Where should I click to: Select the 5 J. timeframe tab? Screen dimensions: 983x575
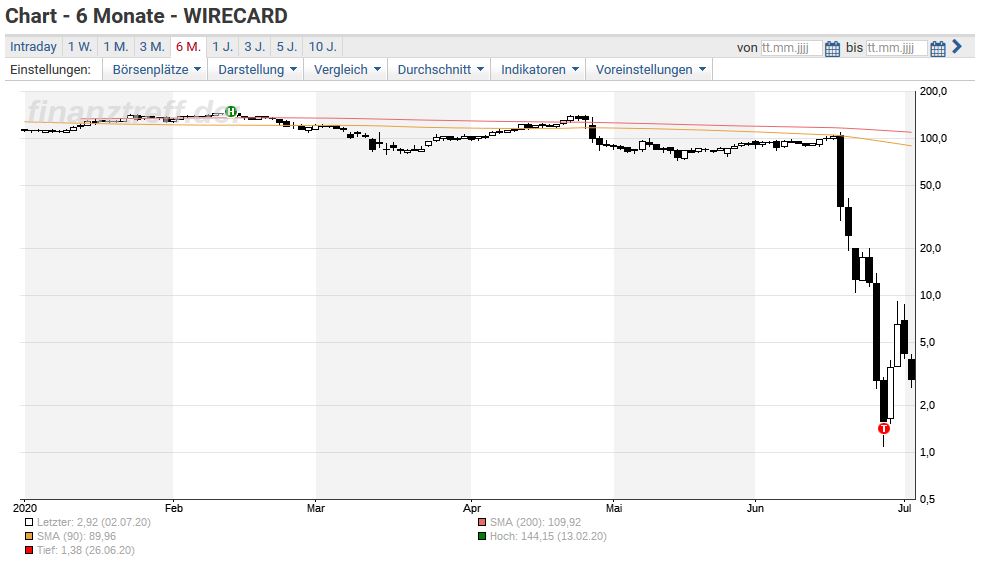287,47
